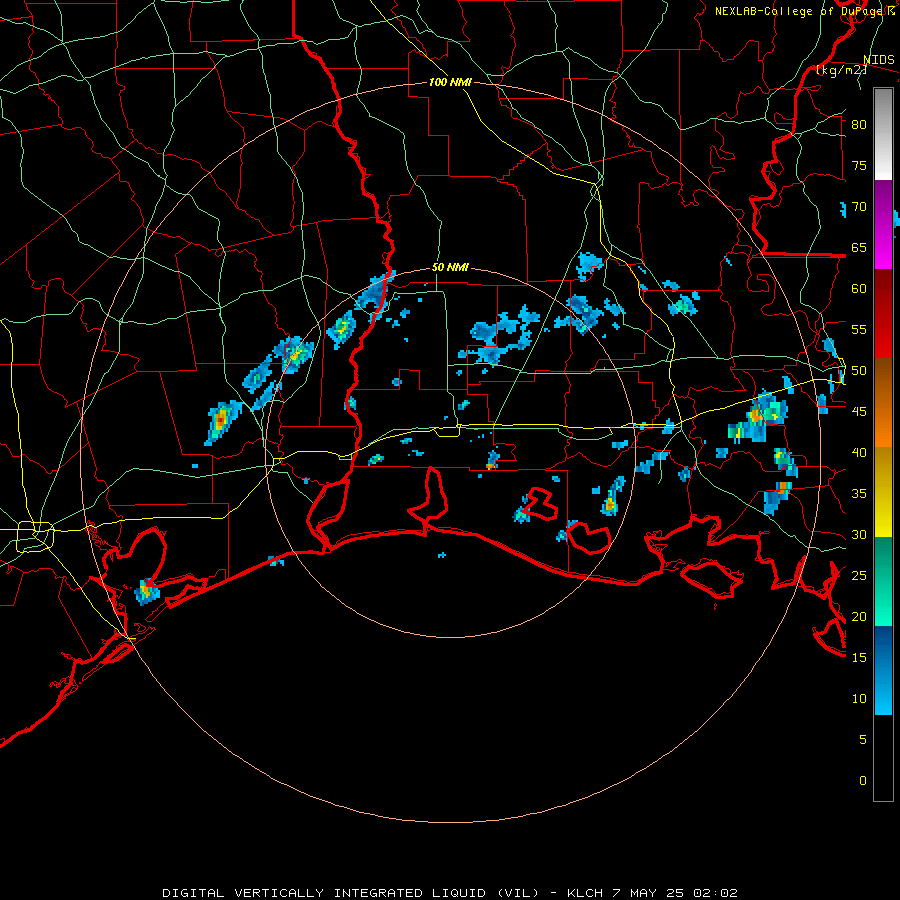Click the NEXLAB-College of DuPage credit text

(804, 11)
